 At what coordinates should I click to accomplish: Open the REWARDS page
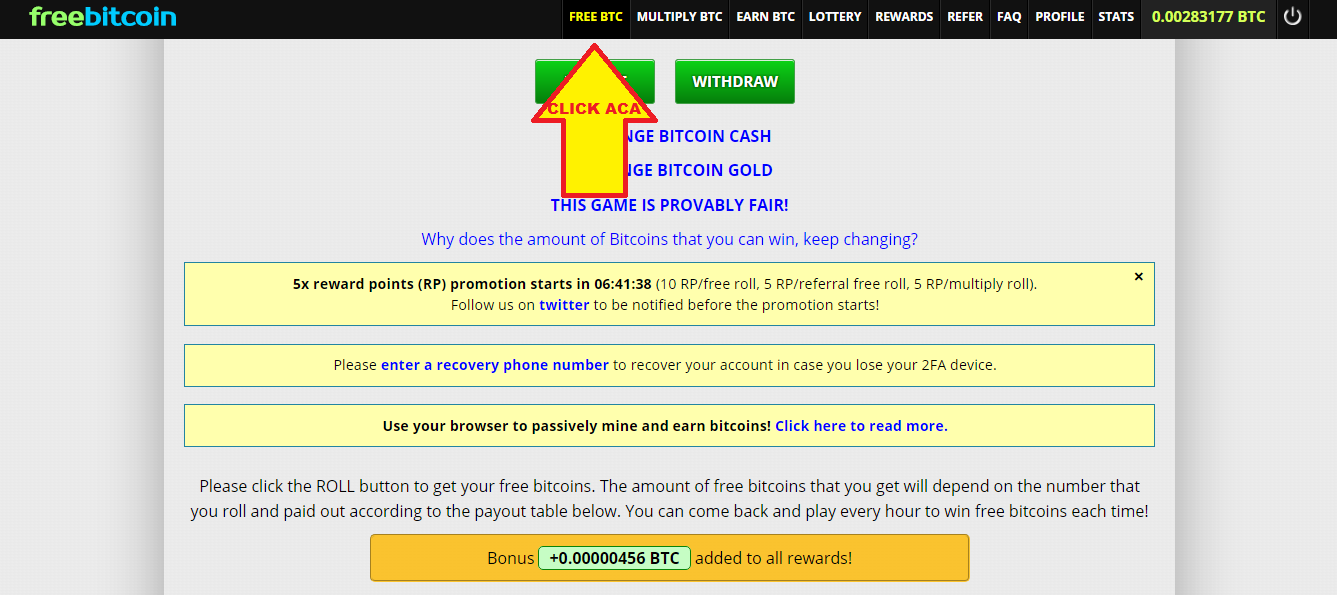(x=904, y=17)
